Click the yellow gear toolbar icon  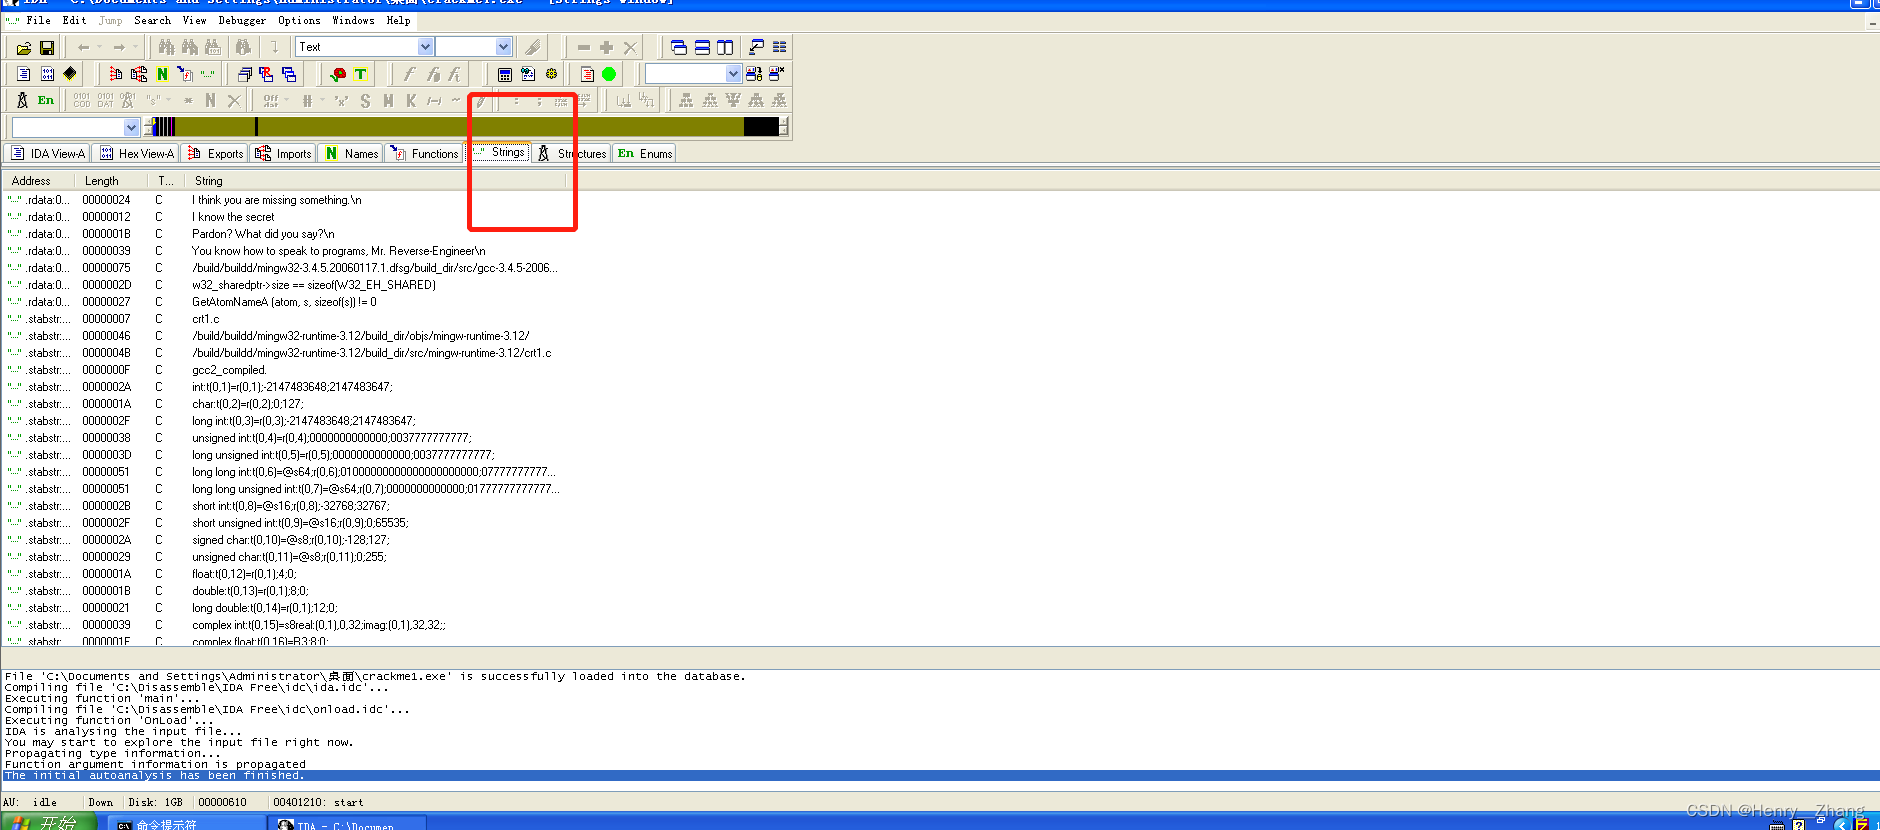tap(551, 74)
